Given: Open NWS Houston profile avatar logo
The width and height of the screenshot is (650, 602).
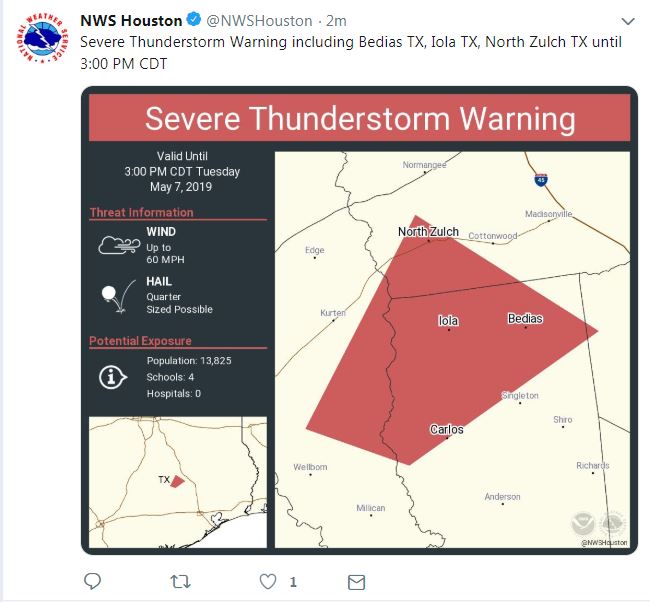Looking at the screenshot, I should [40, 44].
